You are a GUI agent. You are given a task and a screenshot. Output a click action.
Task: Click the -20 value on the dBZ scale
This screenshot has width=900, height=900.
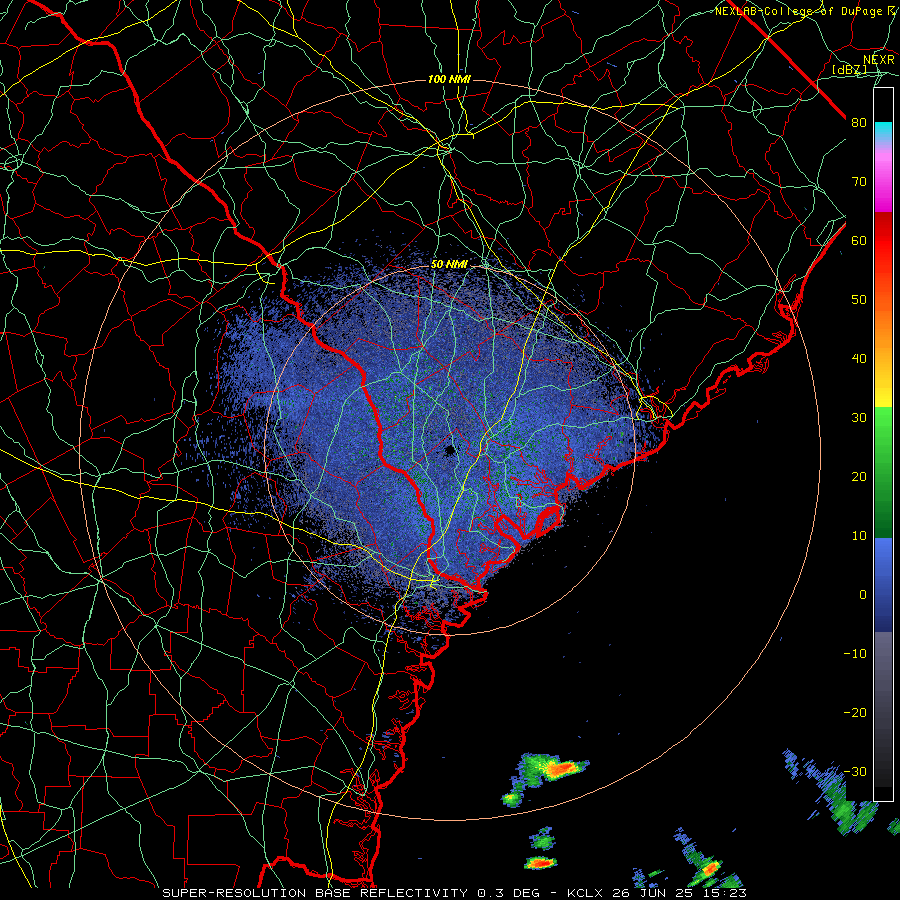point(855,712)
